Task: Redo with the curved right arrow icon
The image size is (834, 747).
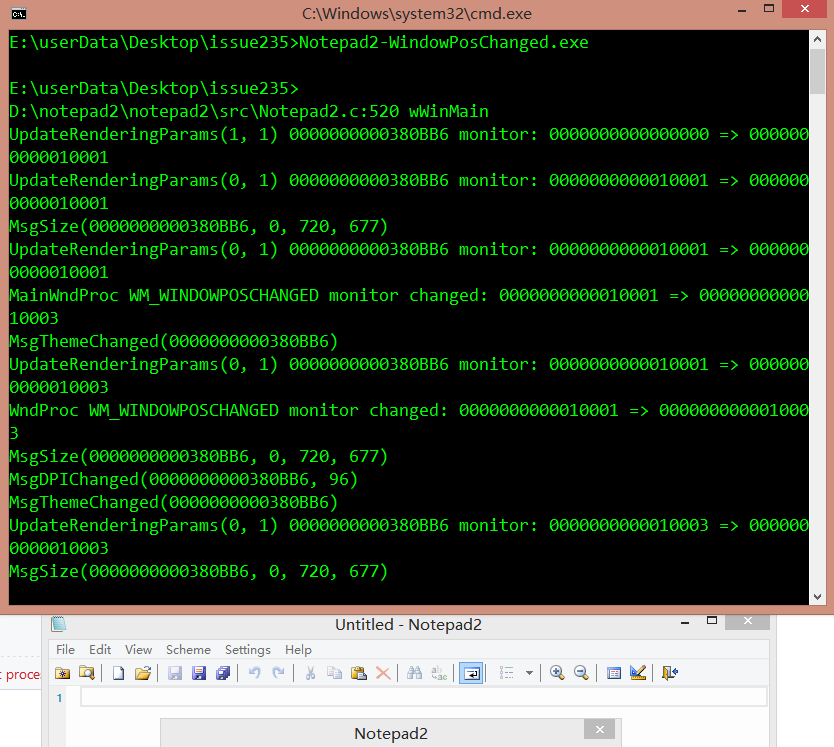Action: tap(278, 673)
